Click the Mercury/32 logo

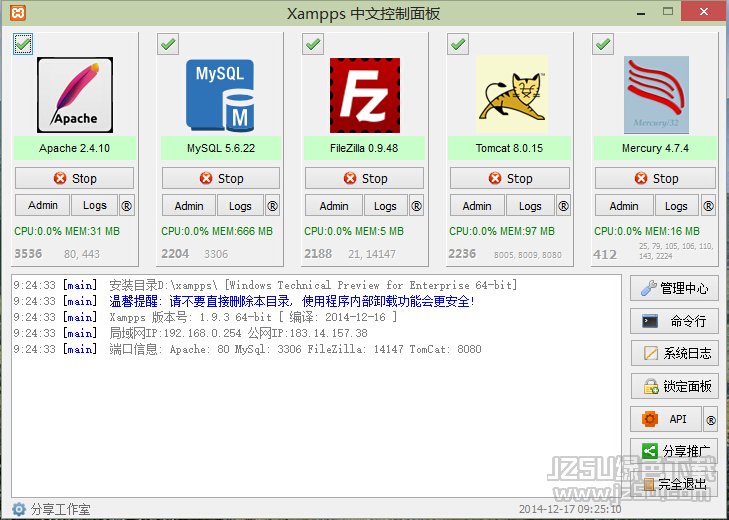[x=656, y=95]
